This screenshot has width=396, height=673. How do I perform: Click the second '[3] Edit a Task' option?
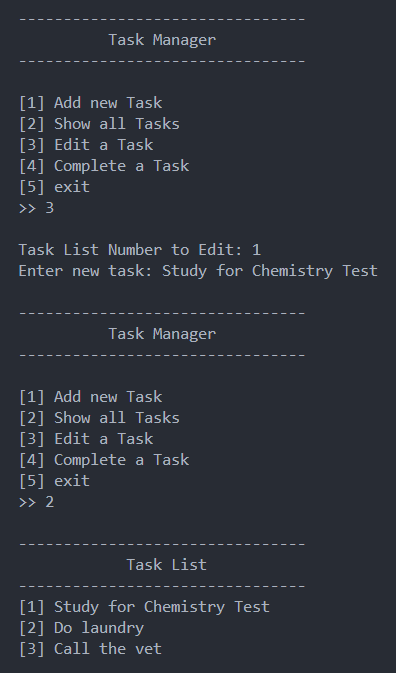coord(86,439)
